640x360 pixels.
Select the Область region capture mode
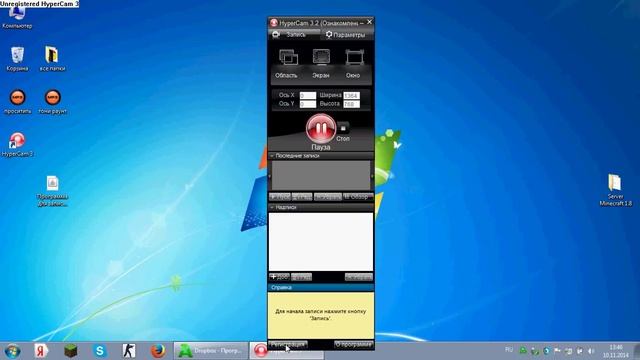[287, 63]
